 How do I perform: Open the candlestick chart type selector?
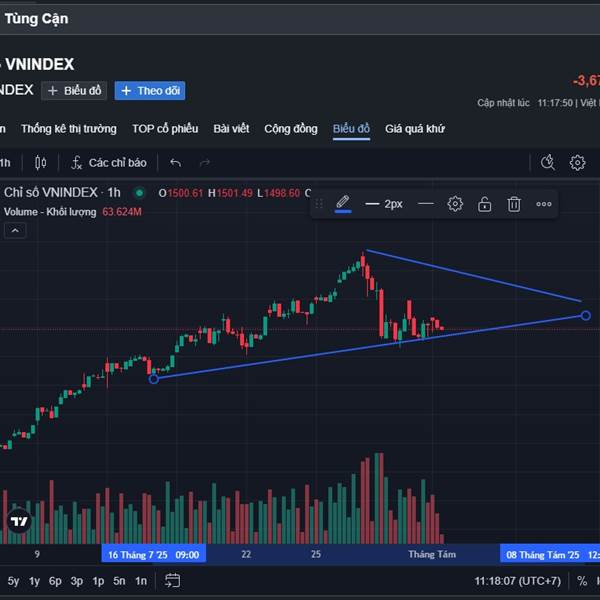[x=41, y=163]
